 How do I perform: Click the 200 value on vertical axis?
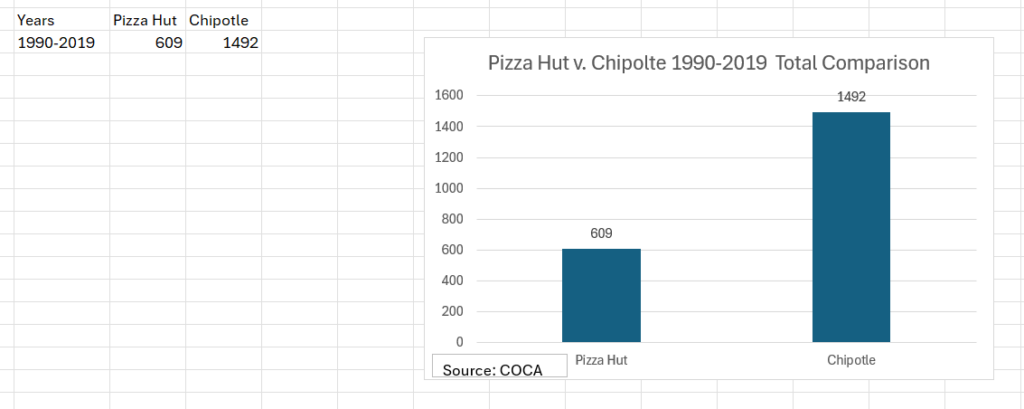coord(454,312)
